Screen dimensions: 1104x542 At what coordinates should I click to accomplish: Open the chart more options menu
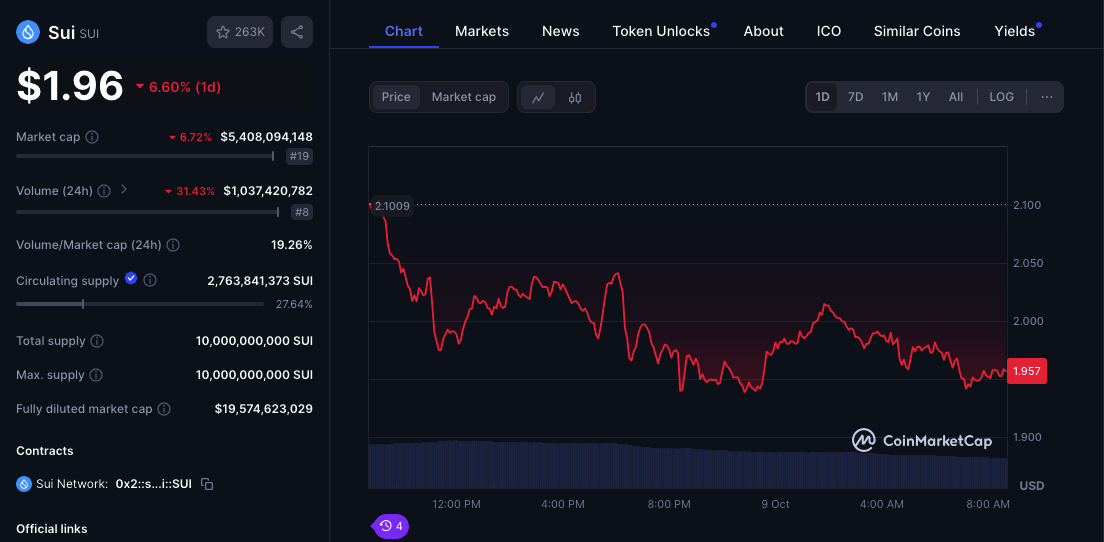point(1046,97)
